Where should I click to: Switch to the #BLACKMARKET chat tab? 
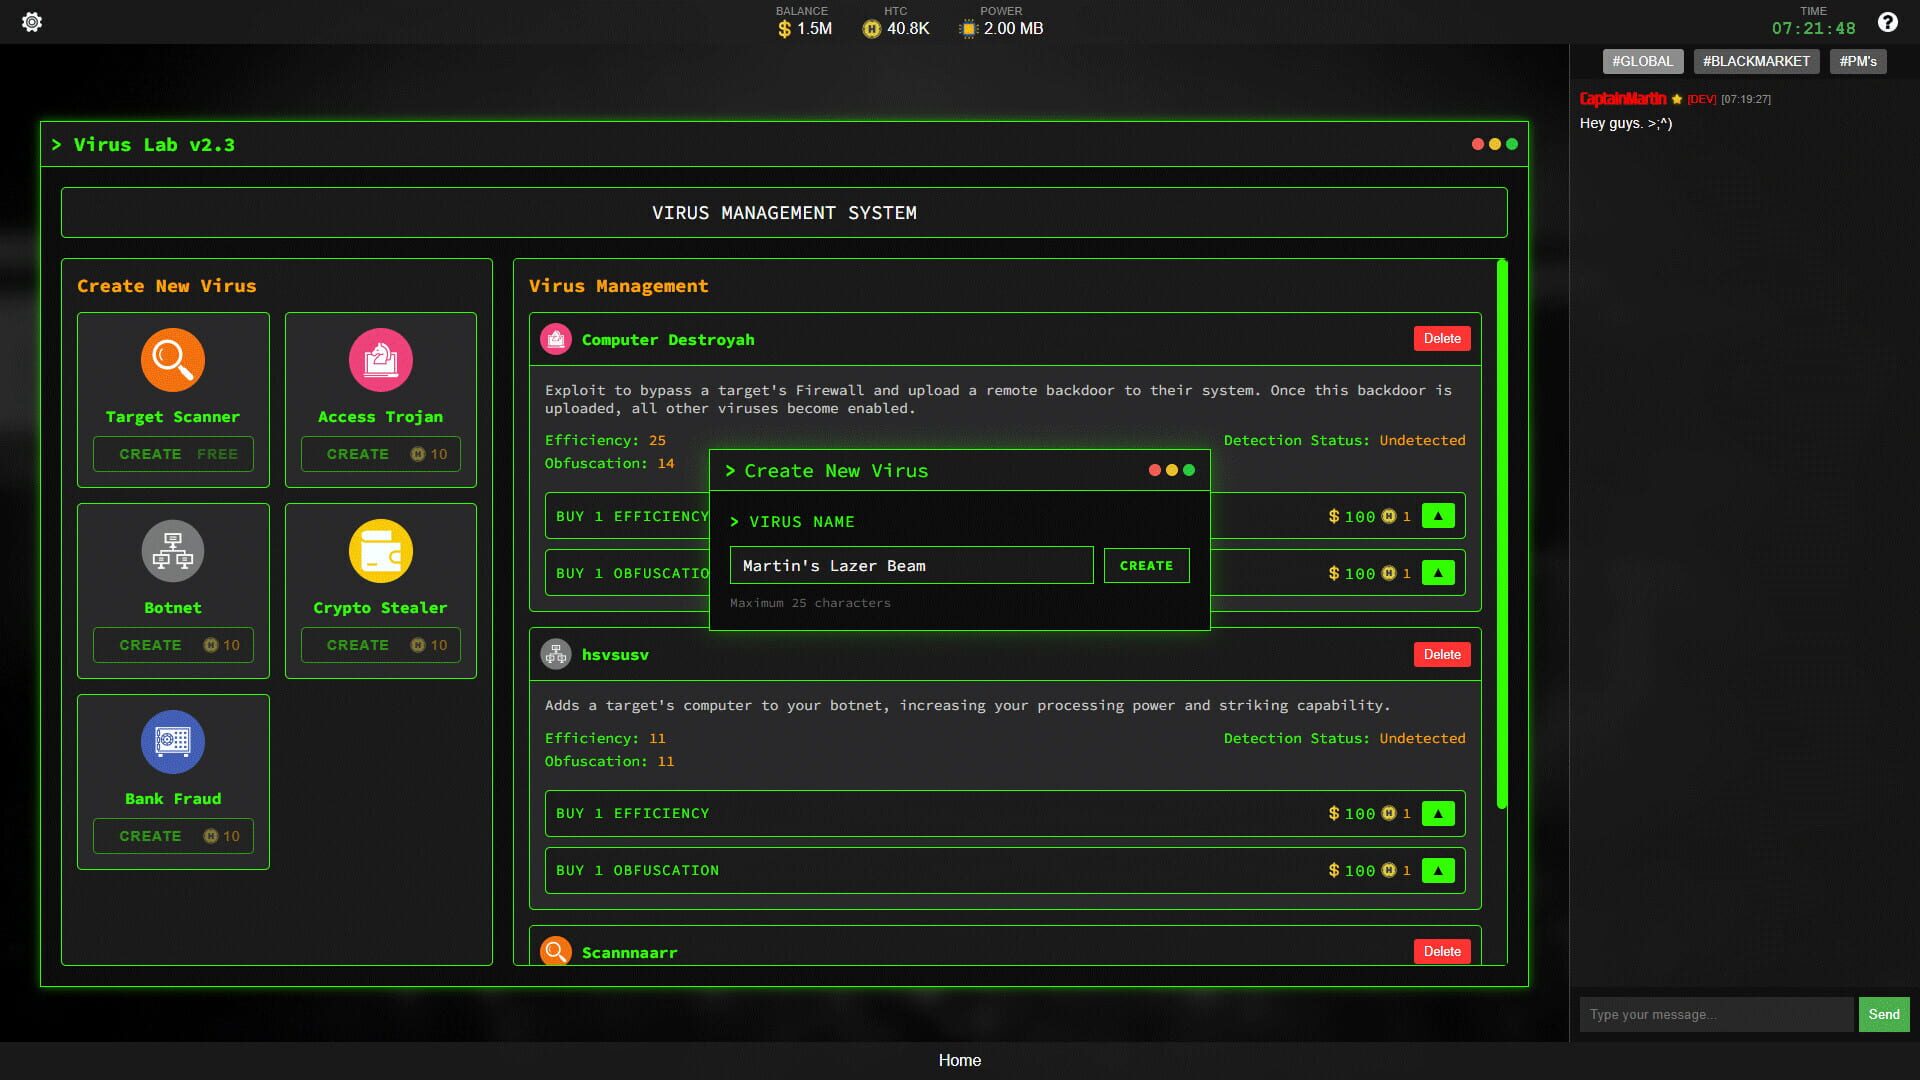(x=1757, y=61)
